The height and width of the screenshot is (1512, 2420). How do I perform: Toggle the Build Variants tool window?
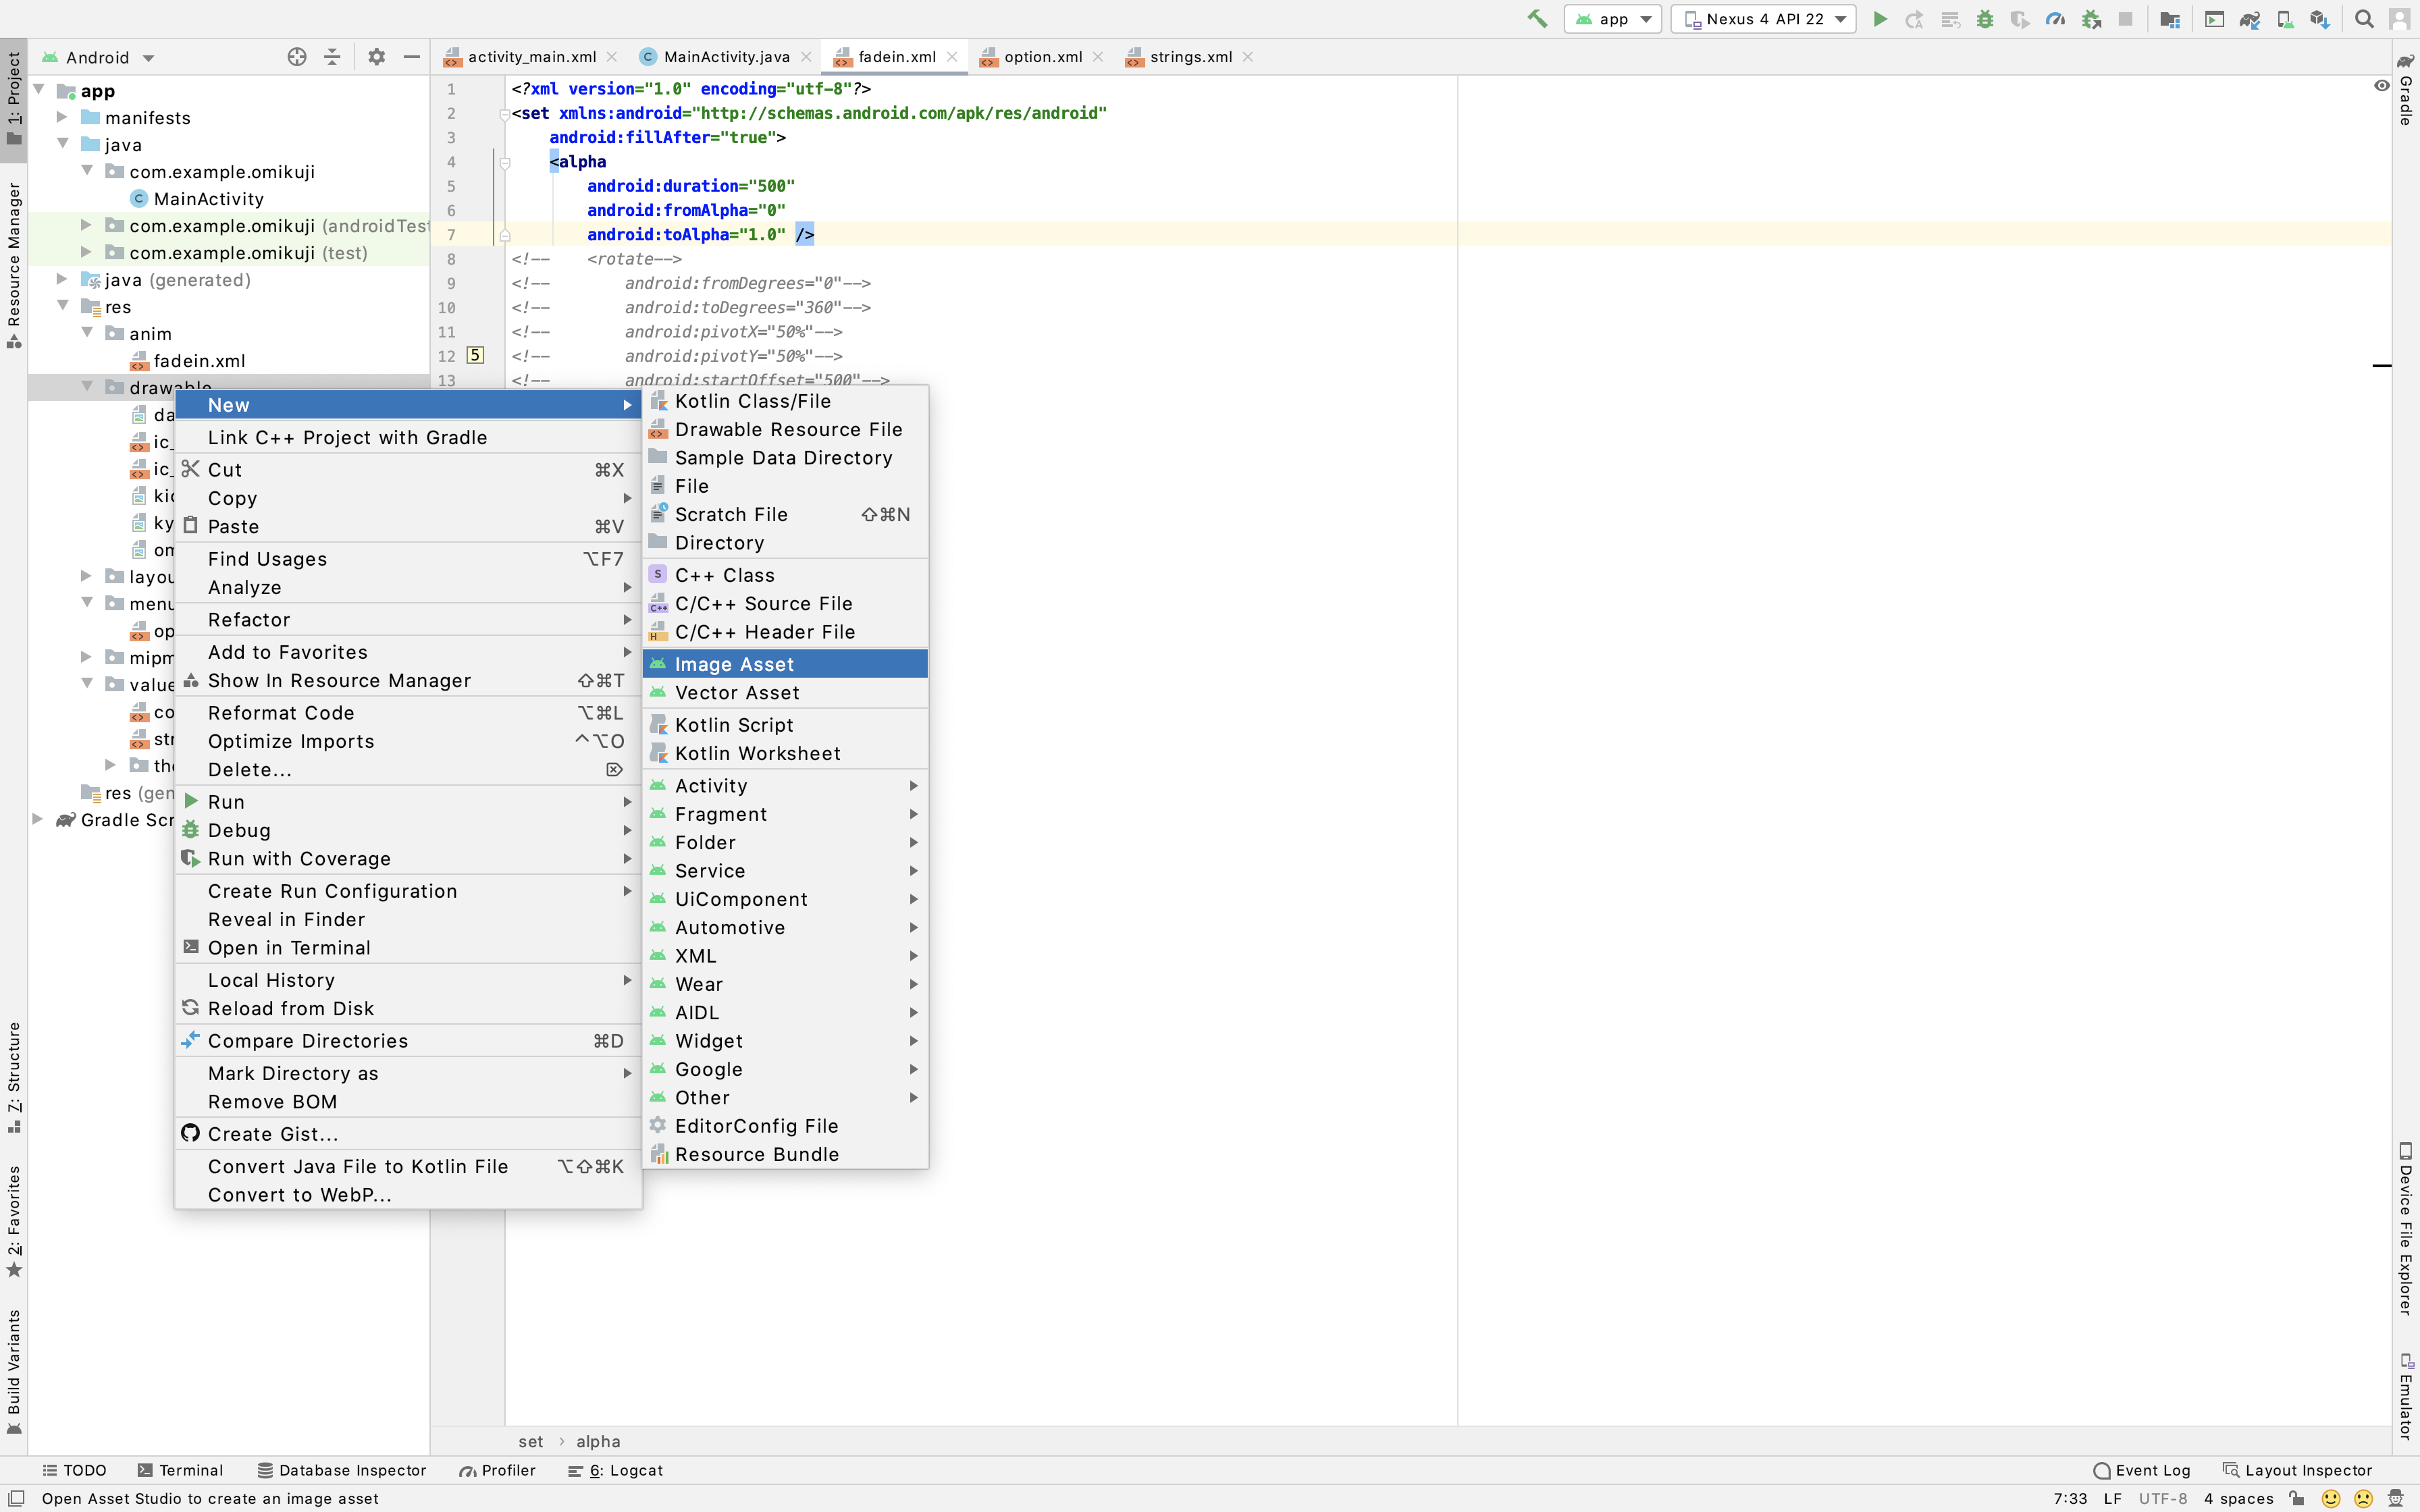(x=14, y=1372)
